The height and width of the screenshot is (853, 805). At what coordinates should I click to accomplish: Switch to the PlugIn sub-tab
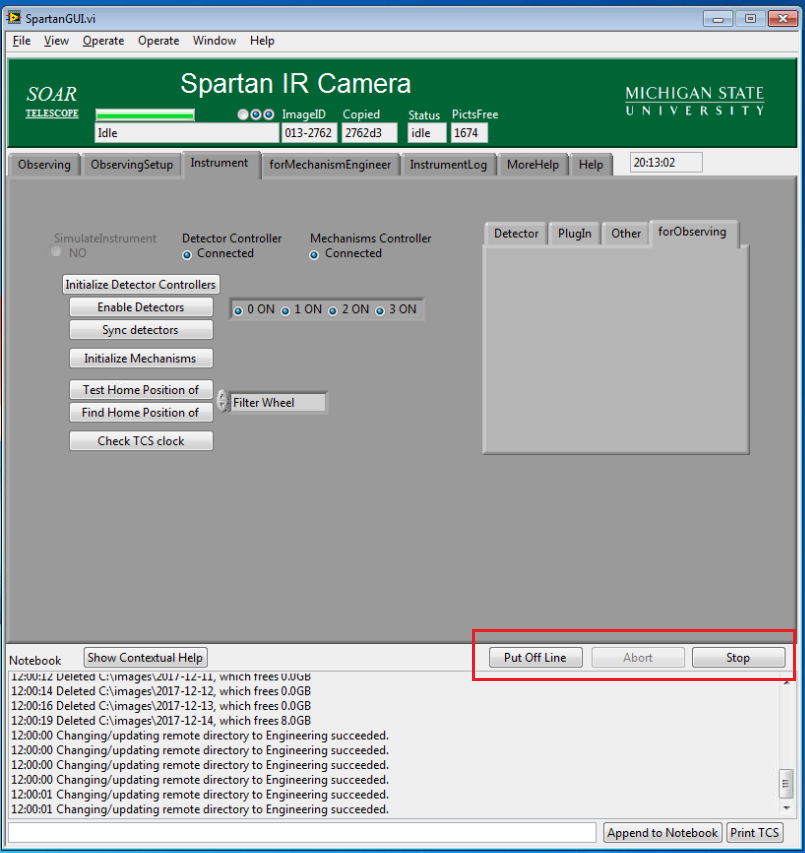click(x=574, y=234)
